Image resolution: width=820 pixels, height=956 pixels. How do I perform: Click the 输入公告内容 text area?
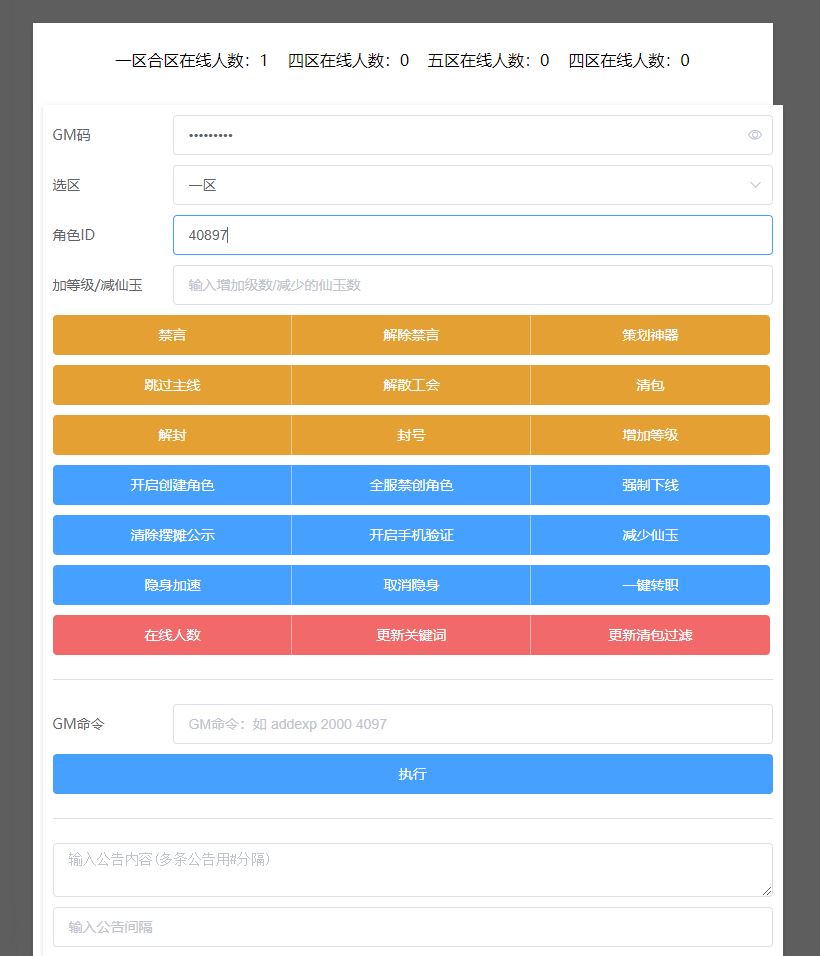412,869
